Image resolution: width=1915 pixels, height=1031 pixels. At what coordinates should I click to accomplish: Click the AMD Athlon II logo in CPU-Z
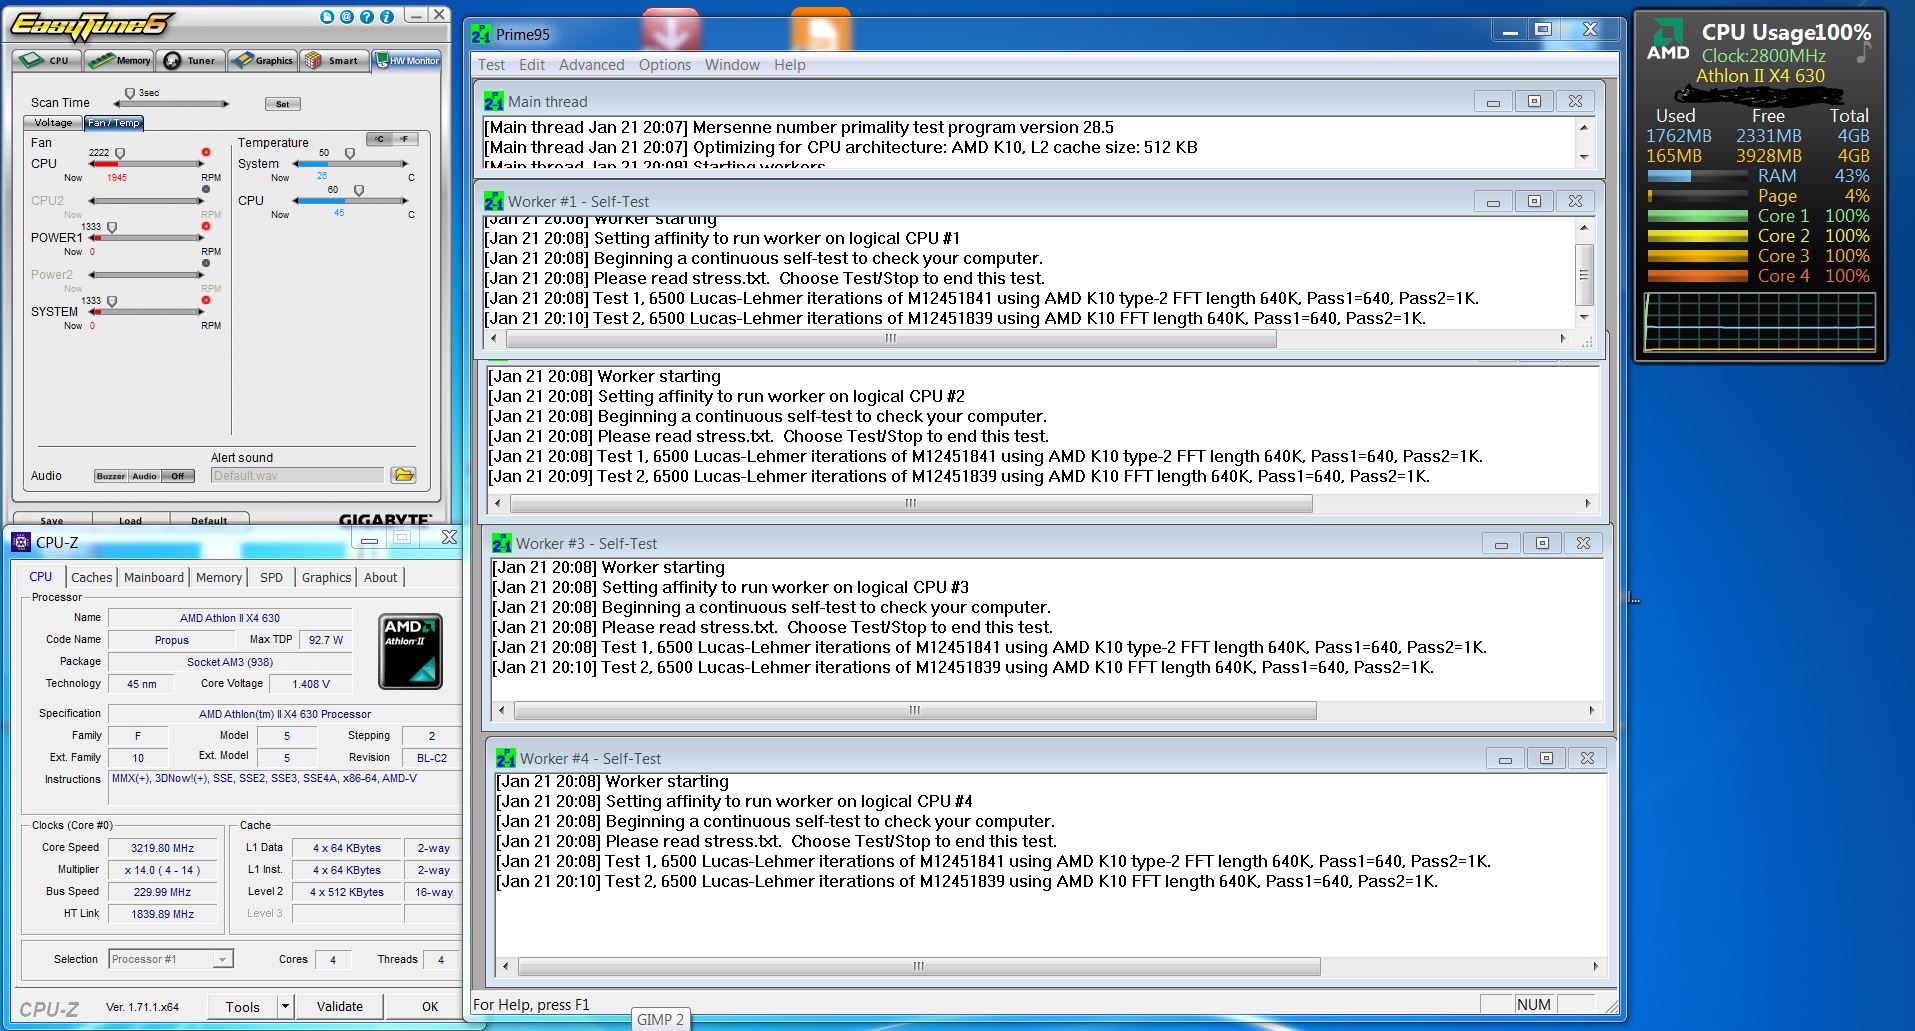[410, 651]
